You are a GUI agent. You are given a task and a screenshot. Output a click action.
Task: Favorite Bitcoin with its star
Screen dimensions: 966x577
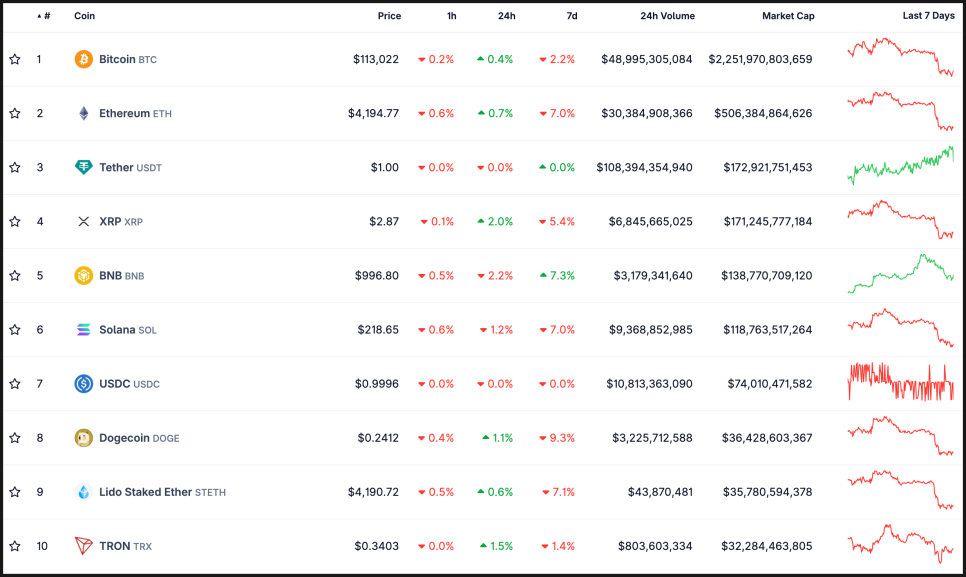point(15,59)
